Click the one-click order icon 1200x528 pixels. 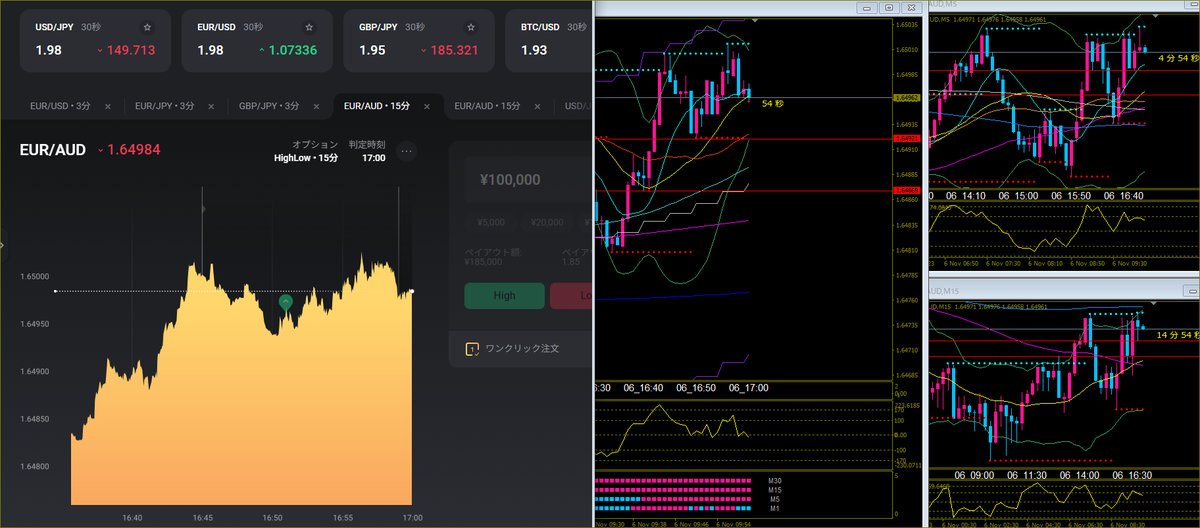(x=472, y=349)
